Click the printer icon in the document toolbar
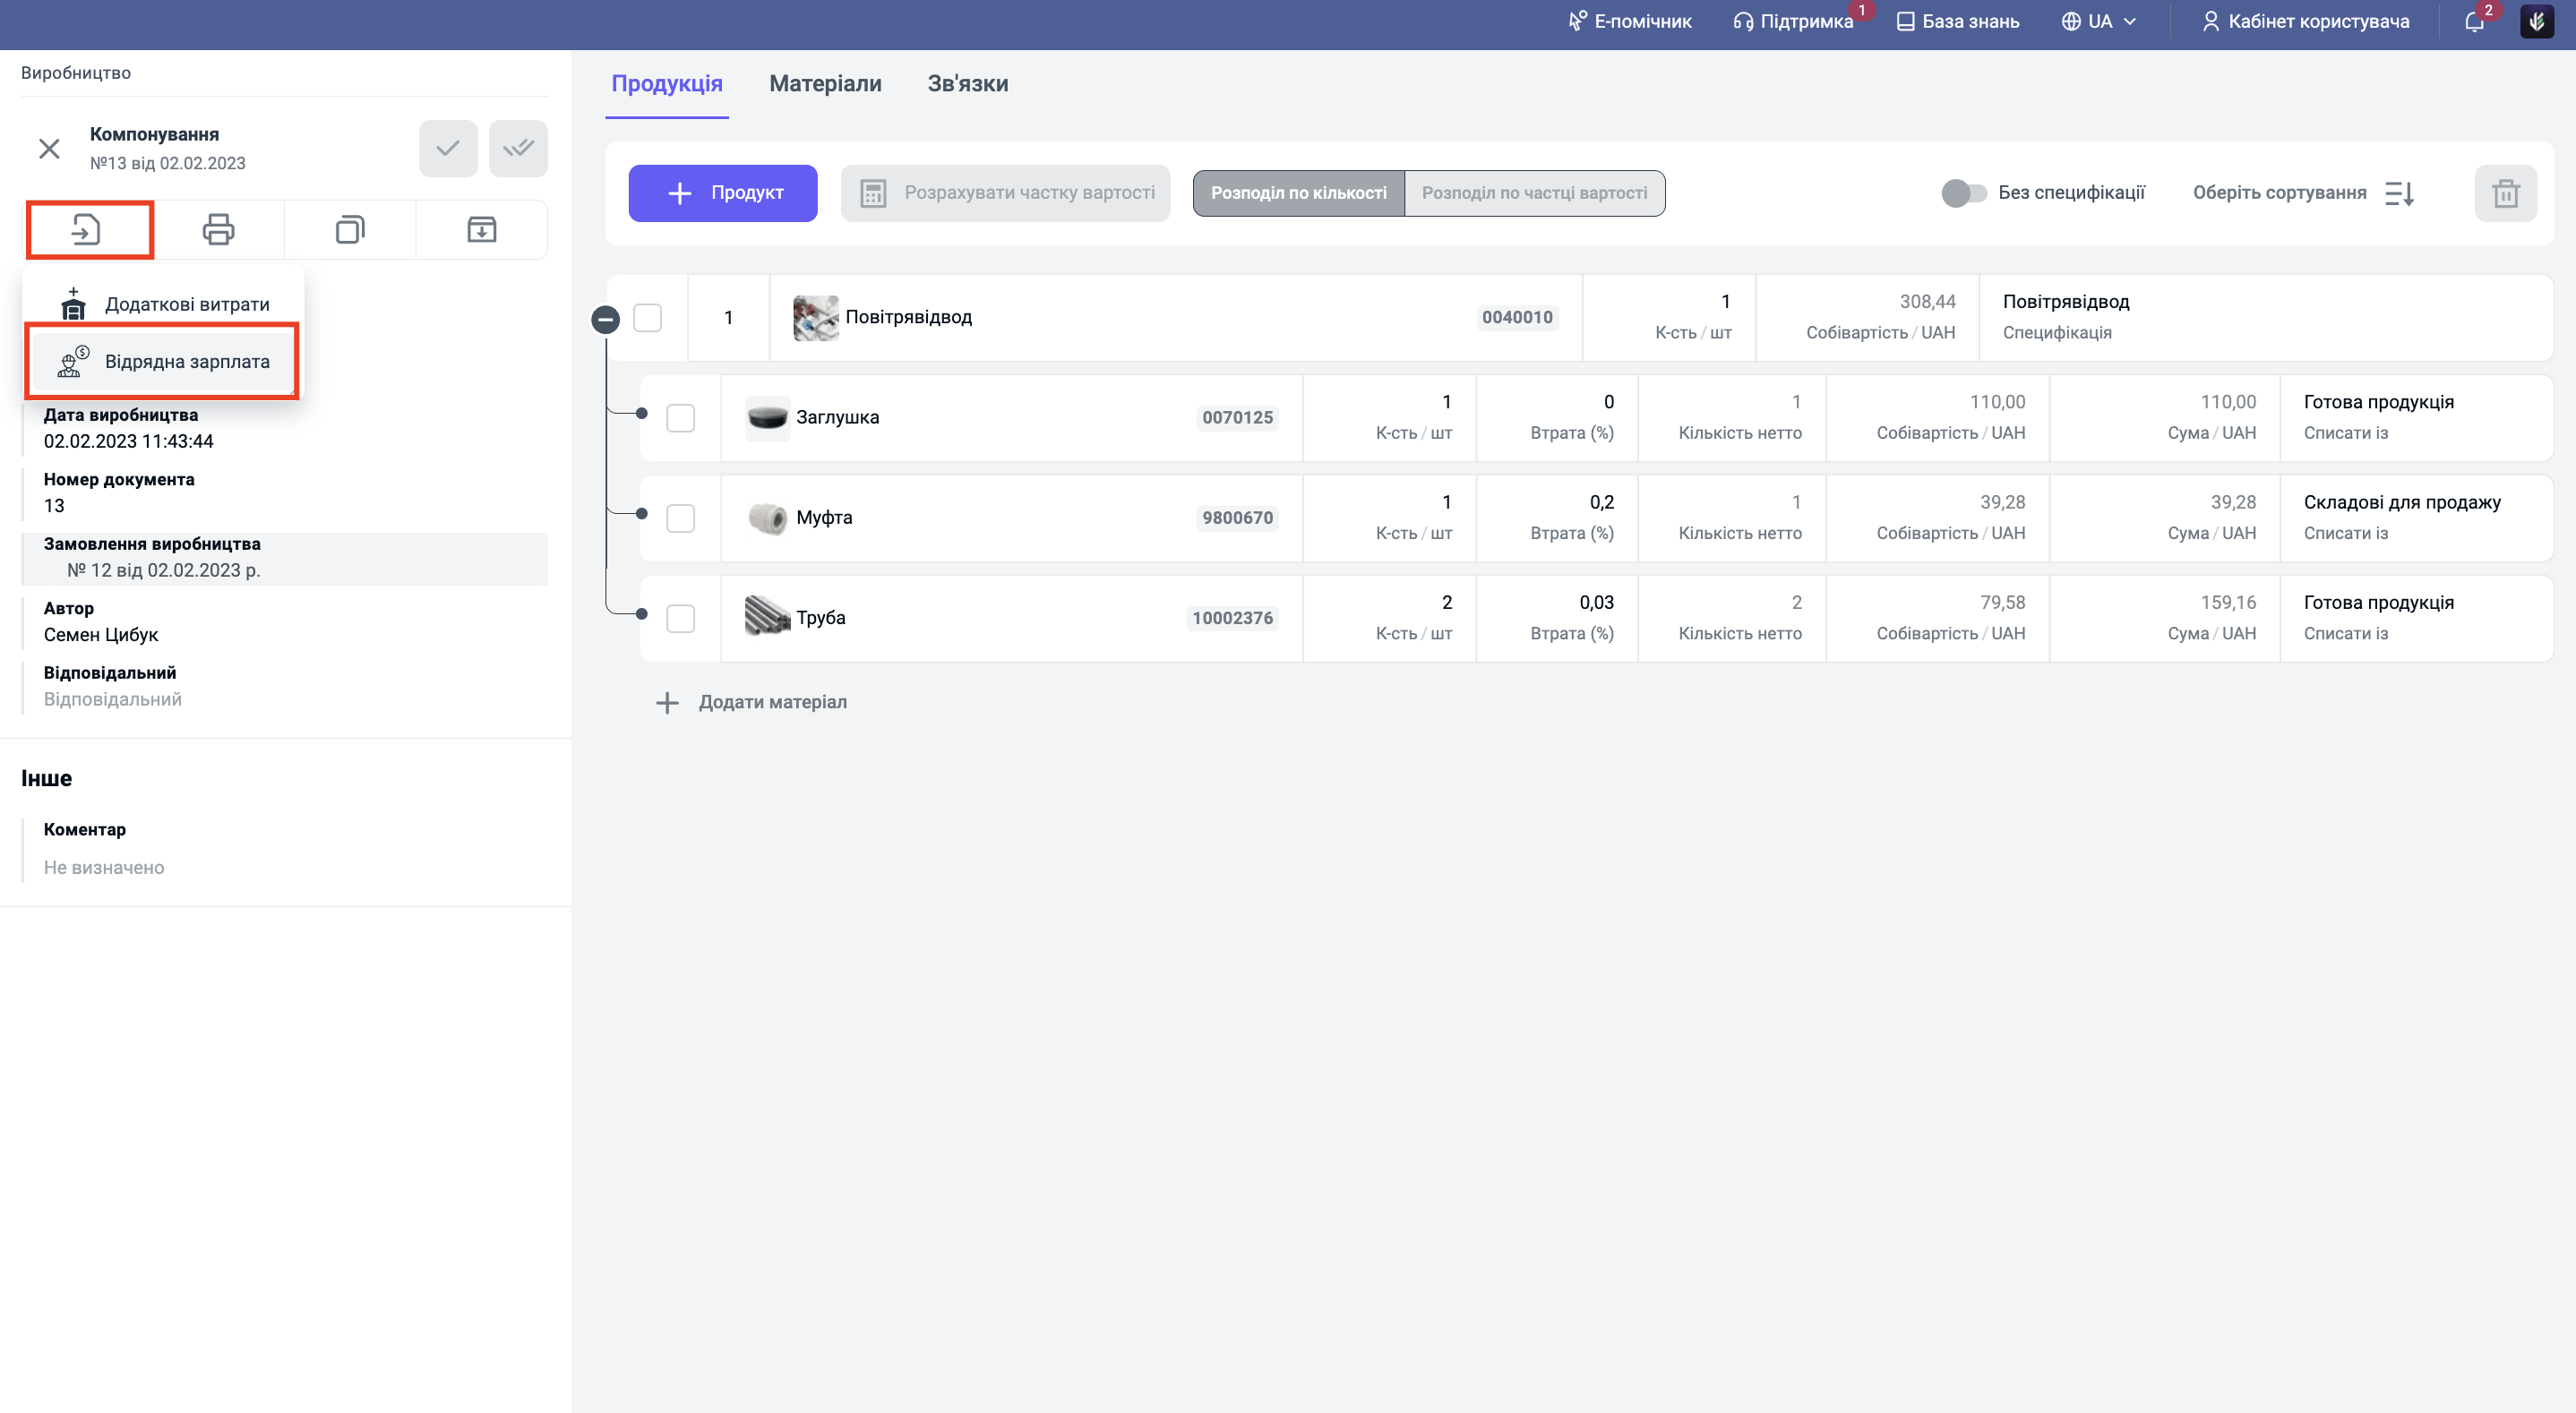Image resolution: width=2576 pixels, height=1413 pixels. (218, 229)
